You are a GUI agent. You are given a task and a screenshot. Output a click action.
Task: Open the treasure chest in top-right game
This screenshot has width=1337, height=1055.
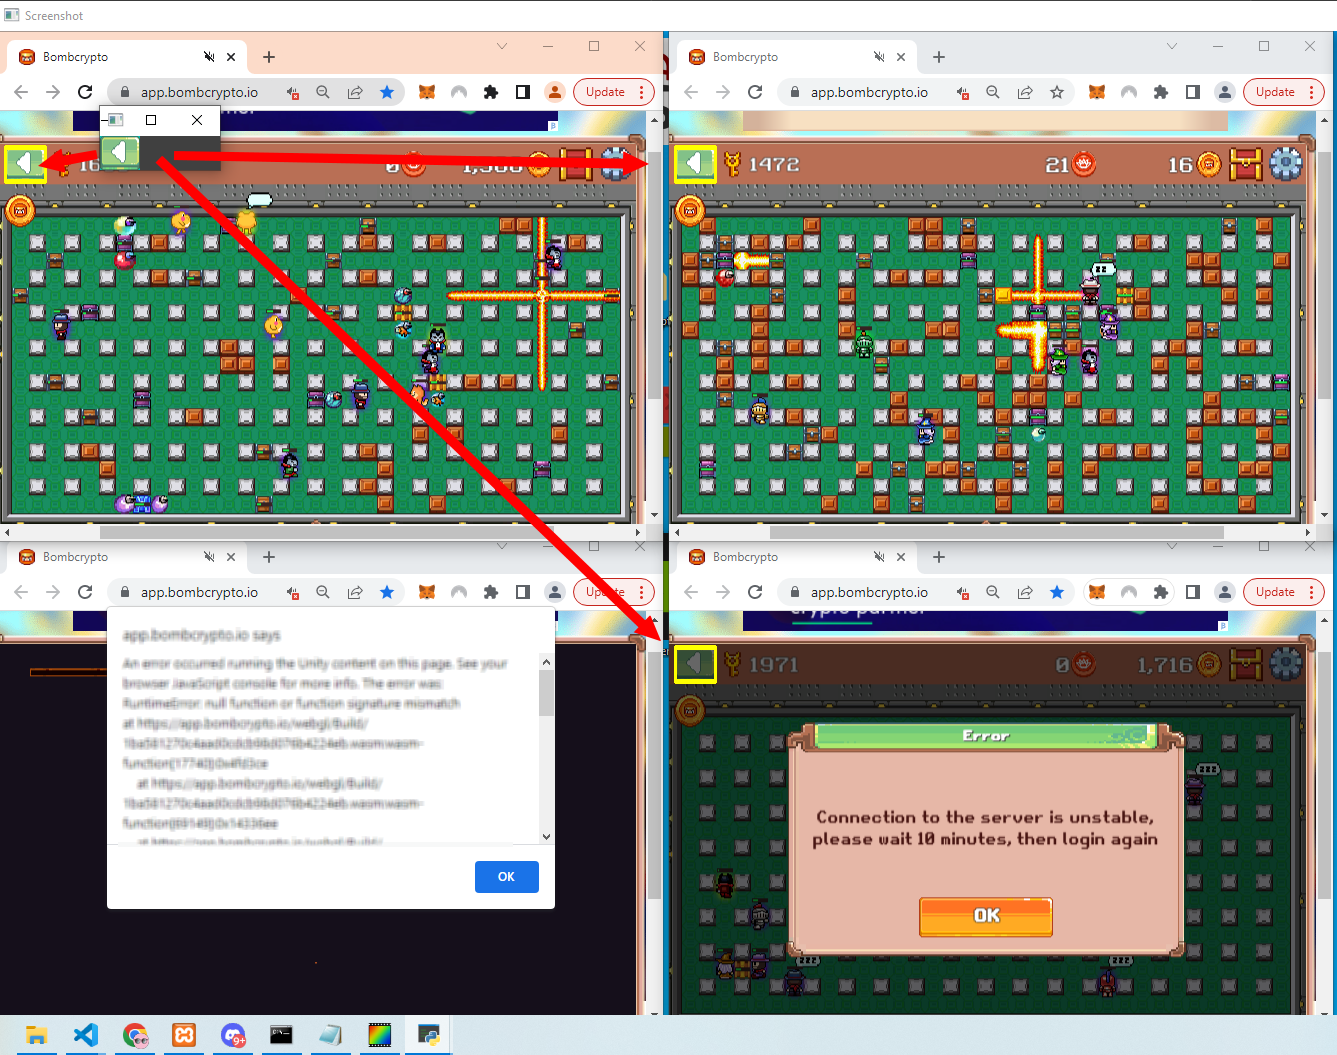(x=1246, y=164)
